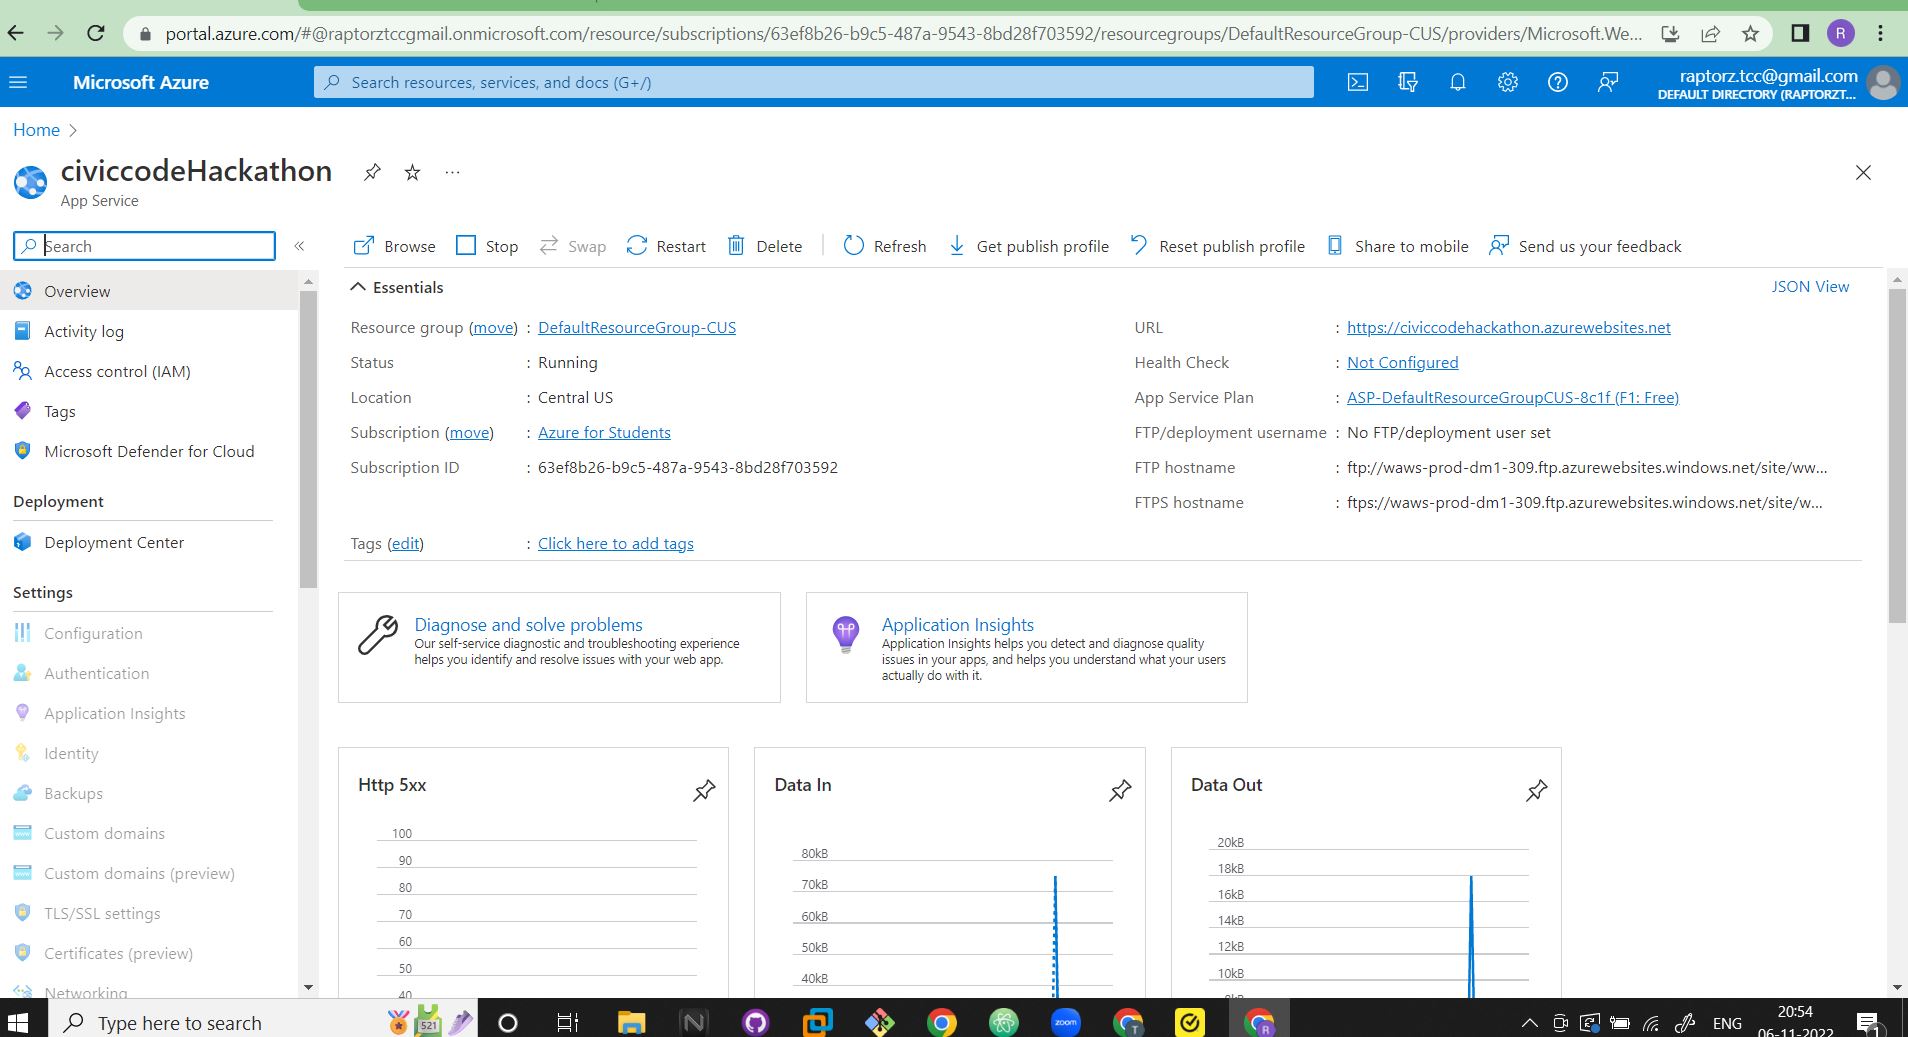Image resolution: width=1908 pixels, height=1037 pixels.
Task: Open TLS/SSL settings
Action: [x=149, y=913]
